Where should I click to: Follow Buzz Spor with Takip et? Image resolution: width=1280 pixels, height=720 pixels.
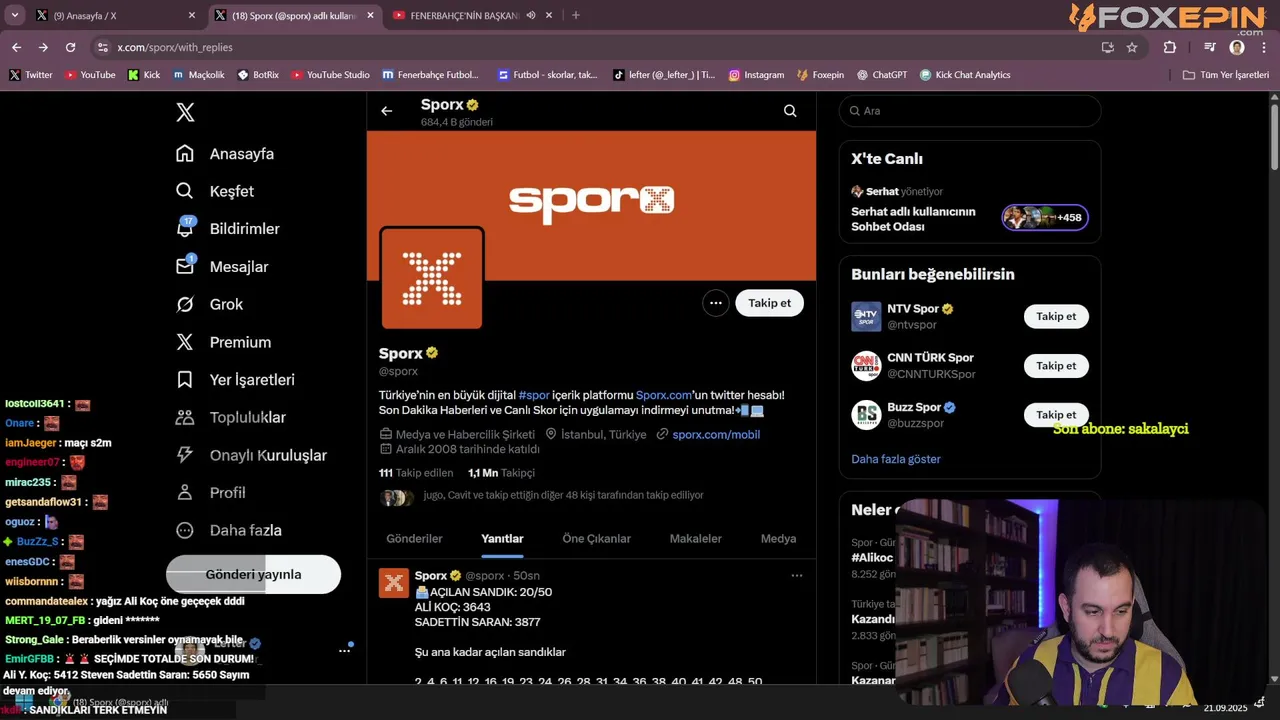[x=1056, y=414]
